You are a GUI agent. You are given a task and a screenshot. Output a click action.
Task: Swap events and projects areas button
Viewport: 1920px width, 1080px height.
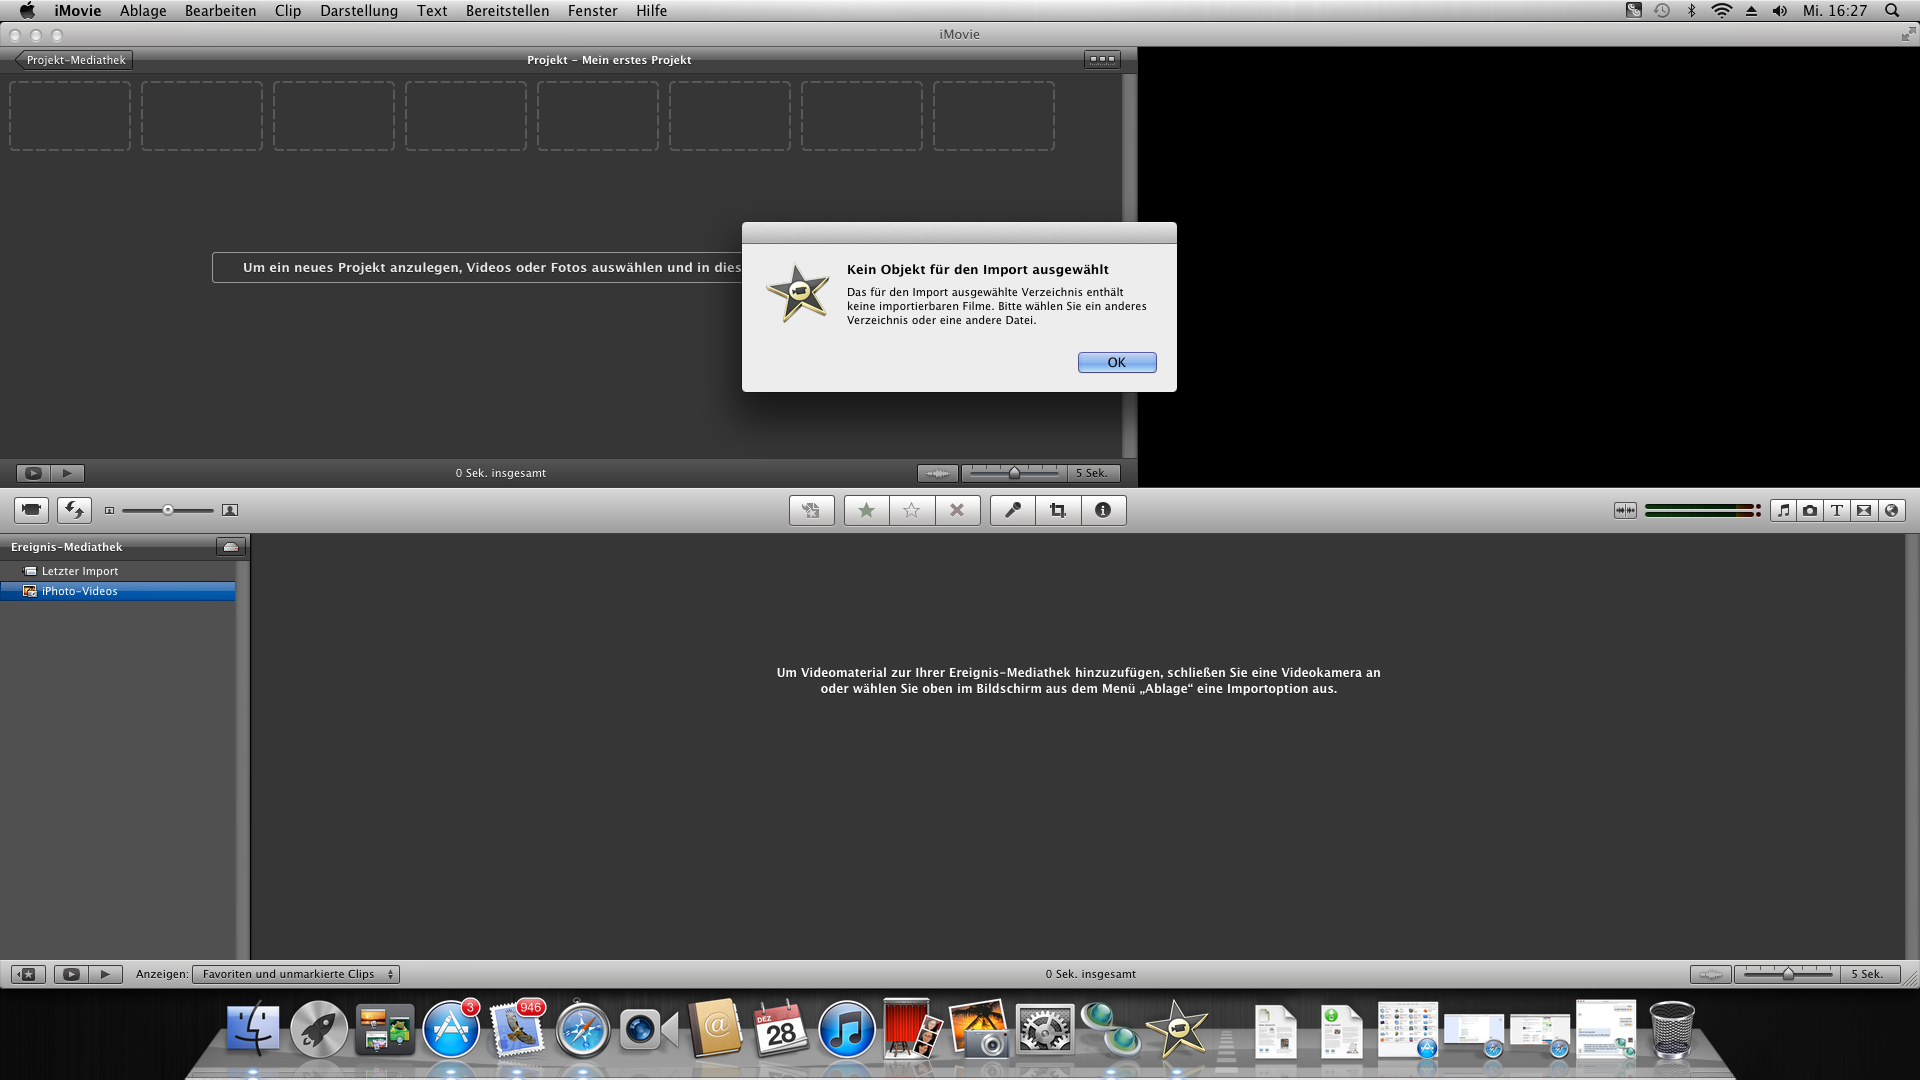74,510
